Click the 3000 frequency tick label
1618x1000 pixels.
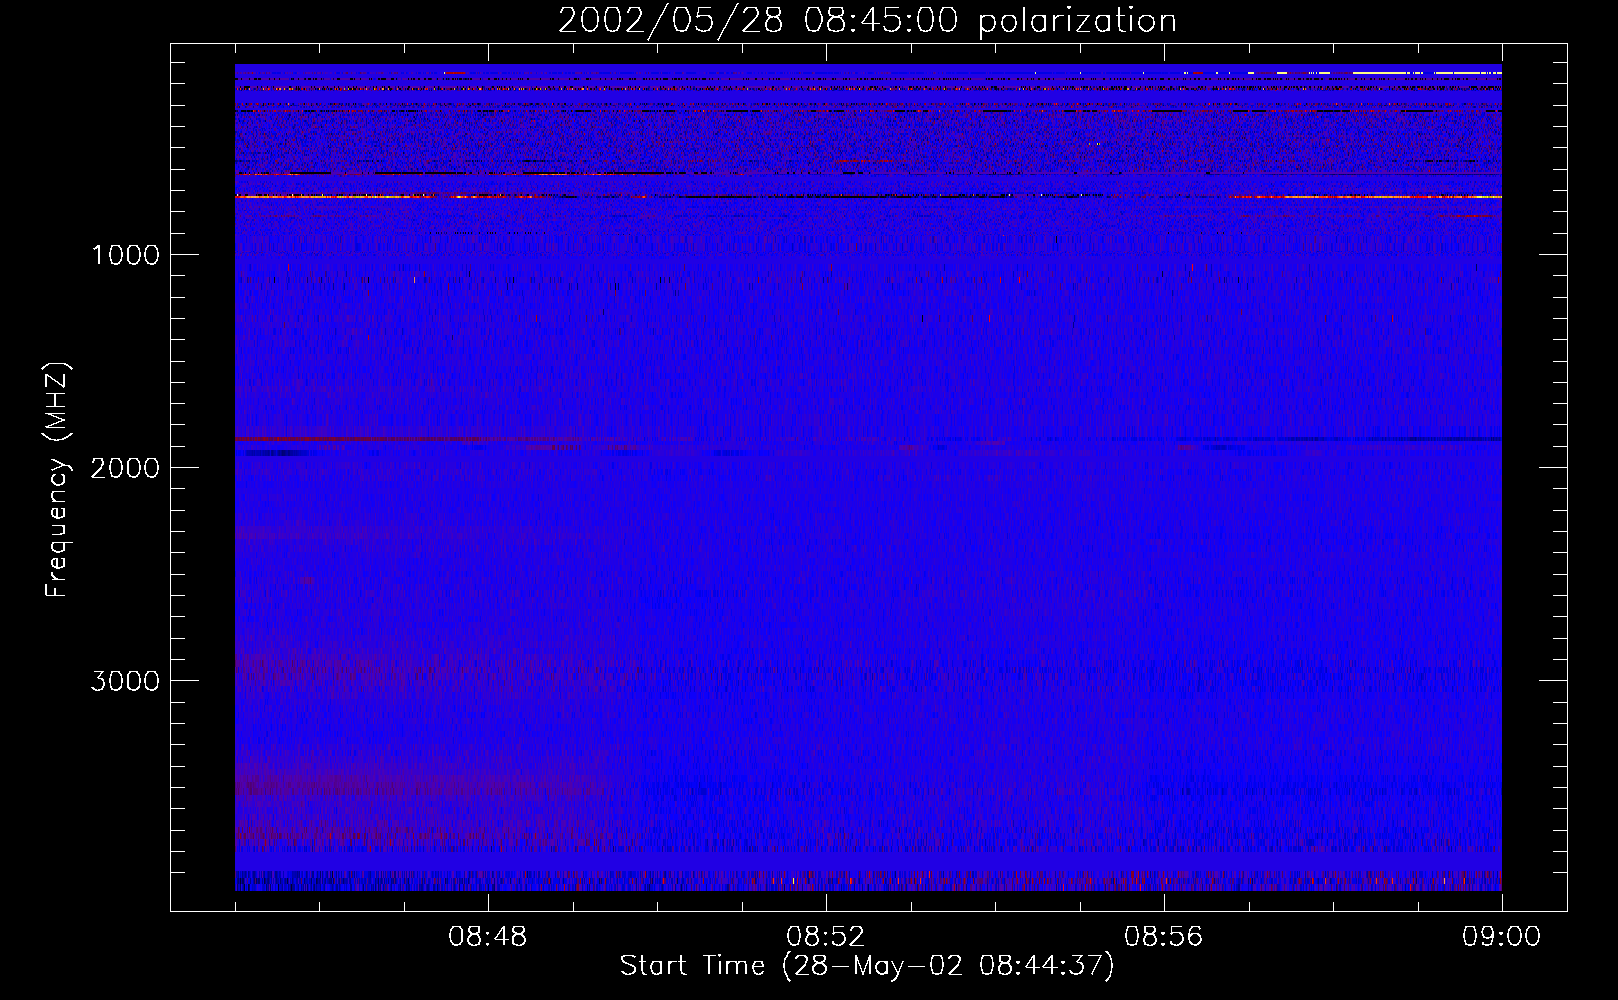[x=125, y=681]
